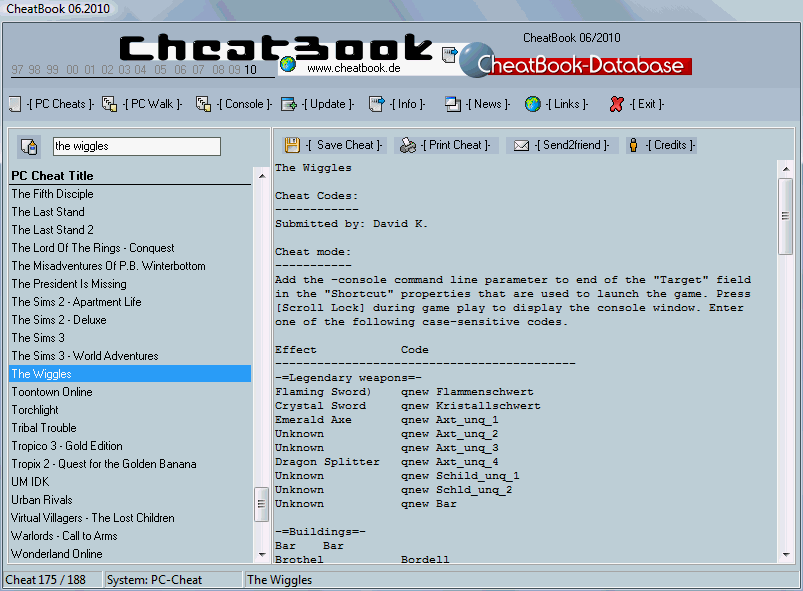
Task: Select 'Warlords - Call to Arms'
Action: [65, 536]
